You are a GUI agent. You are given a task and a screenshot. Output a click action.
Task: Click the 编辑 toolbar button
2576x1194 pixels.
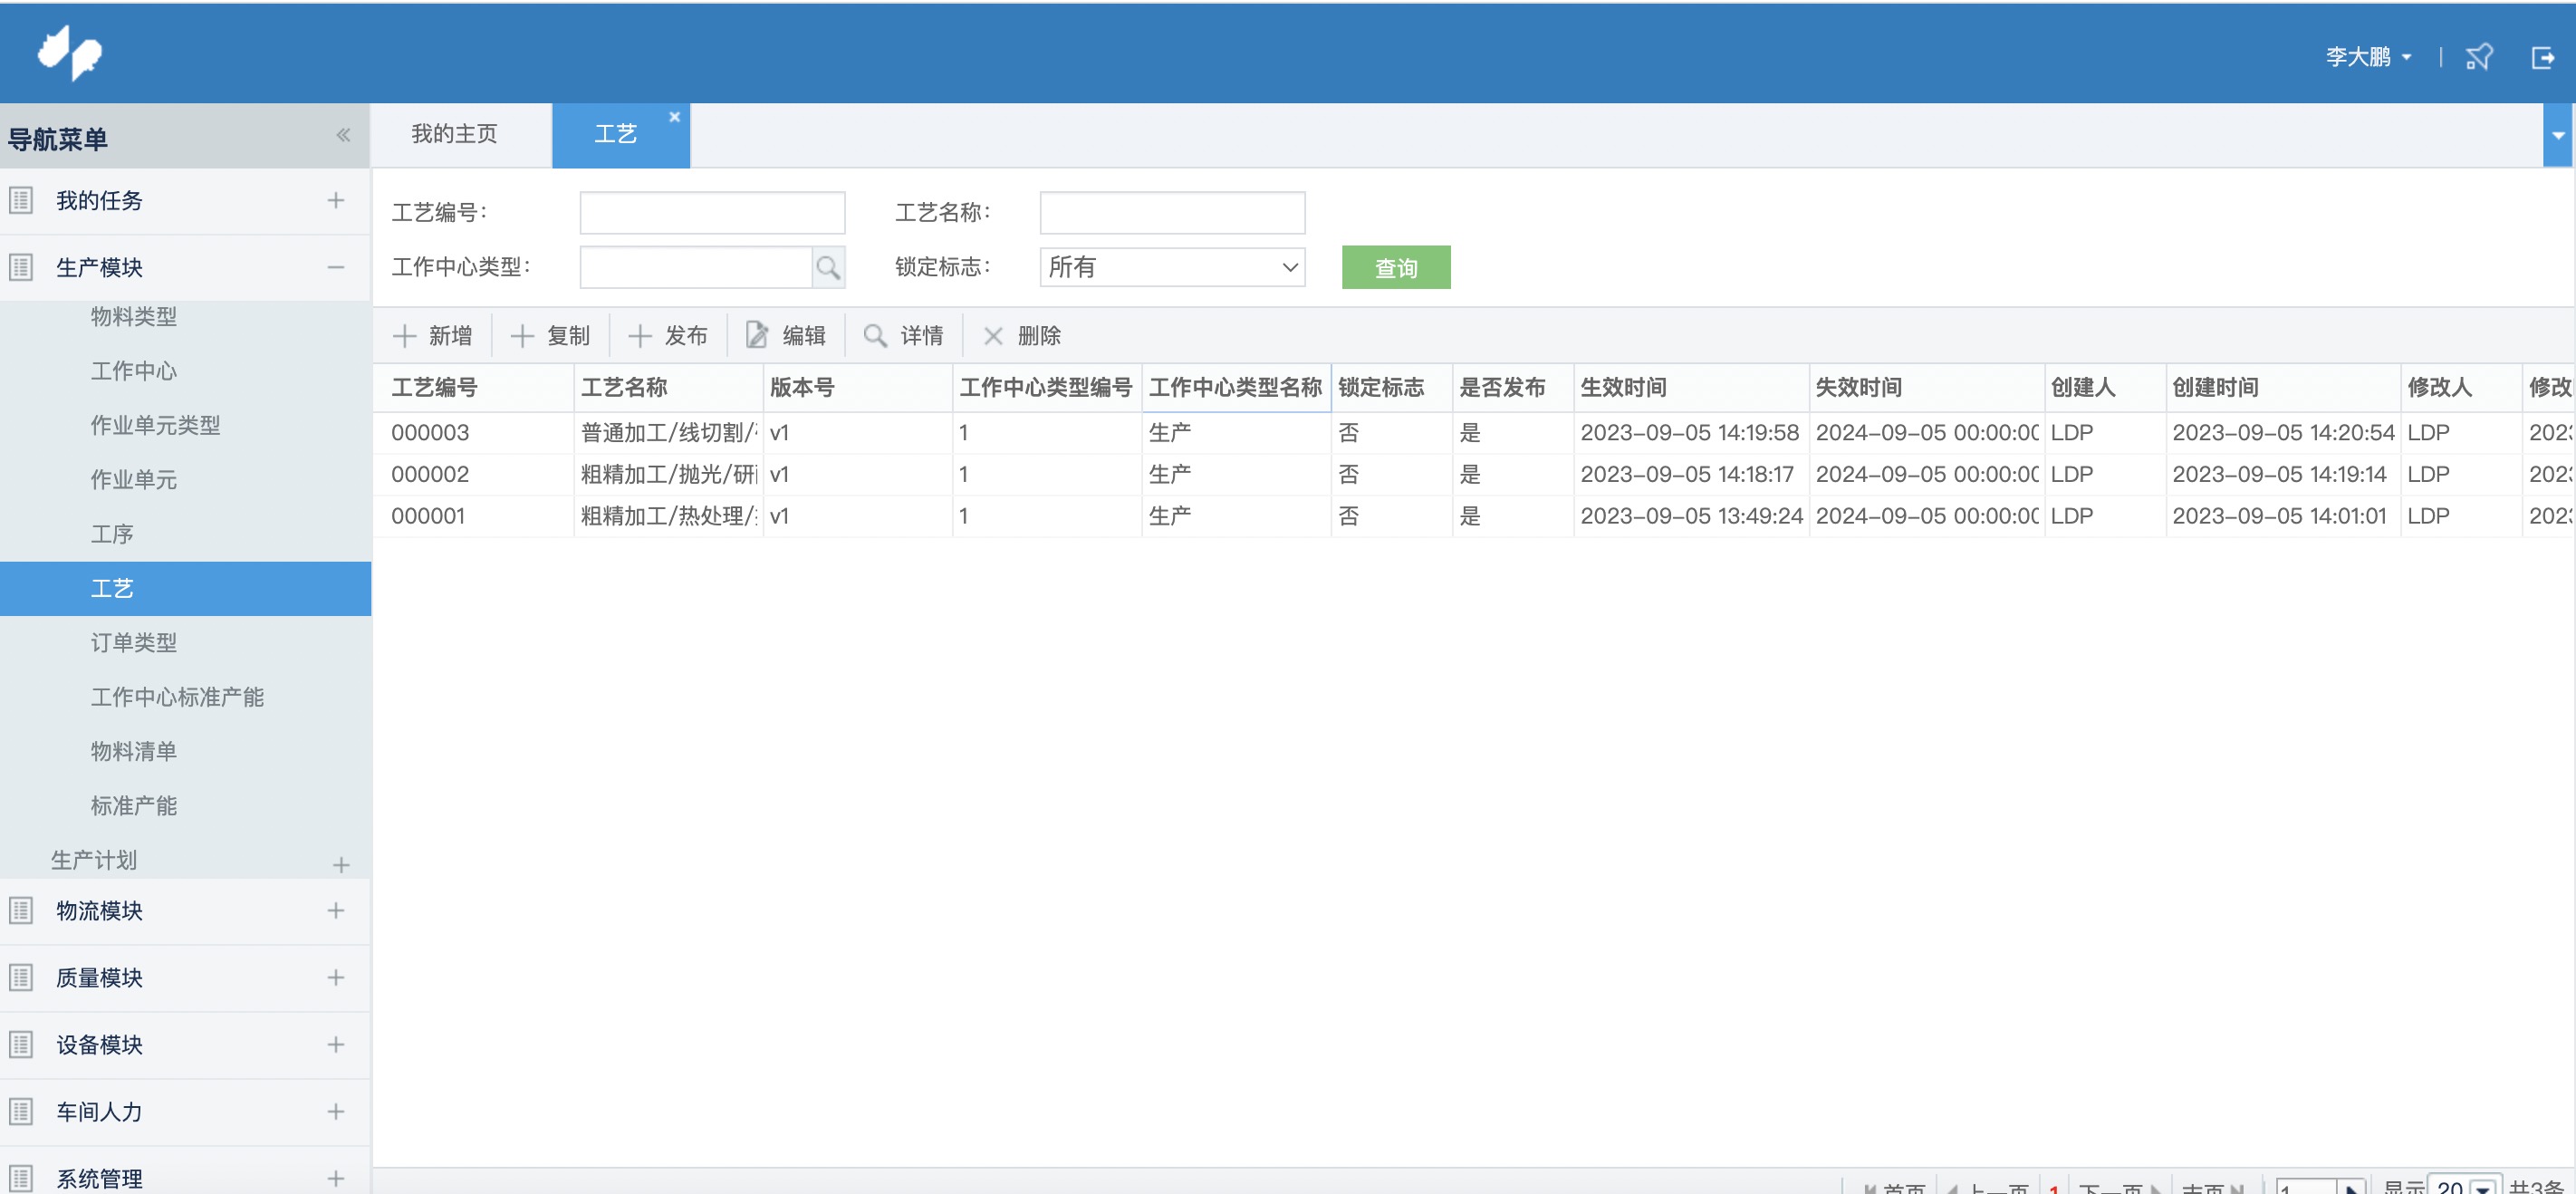click(x=786, y=336)
